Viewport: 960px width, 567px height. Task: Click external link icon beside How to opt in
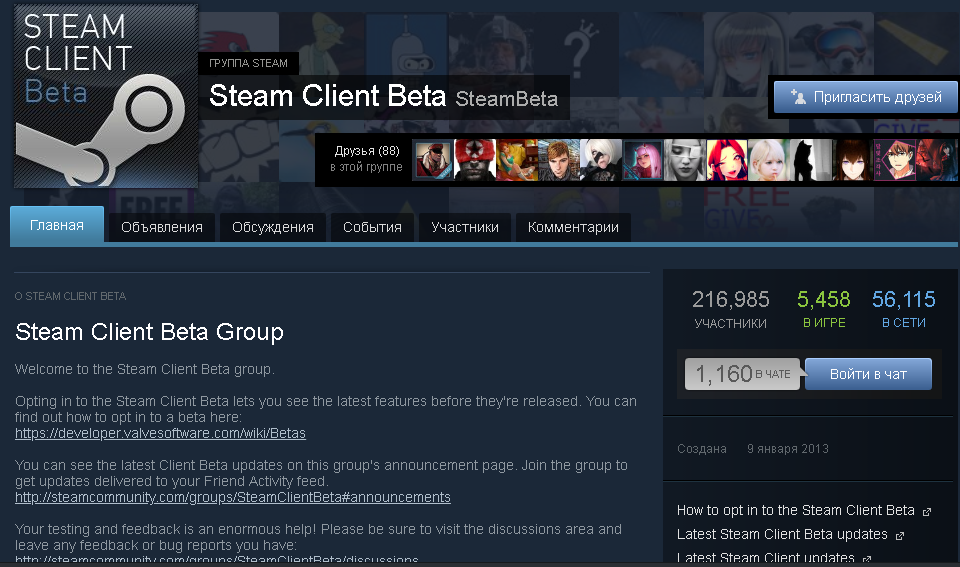click(927, 512)
